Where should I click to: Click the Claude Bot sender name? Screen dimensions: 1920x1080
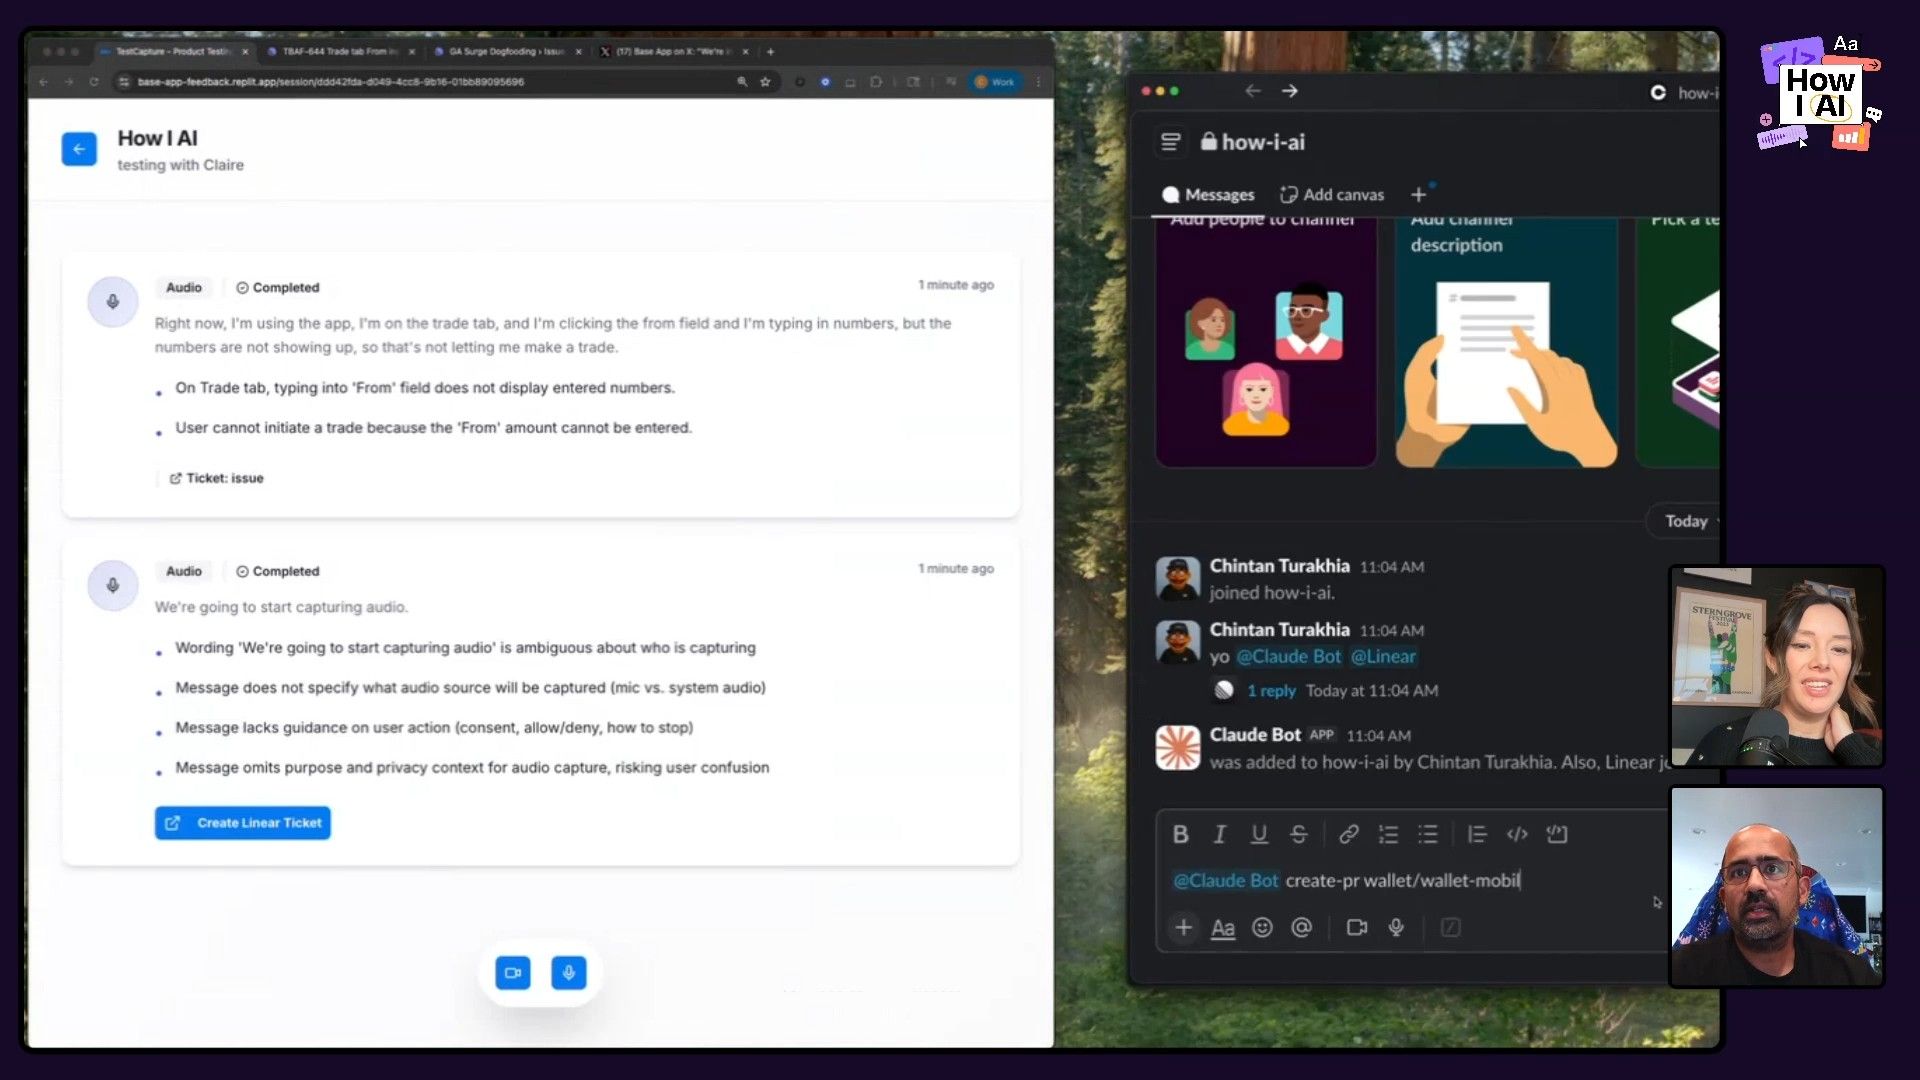pos(1255,735)
